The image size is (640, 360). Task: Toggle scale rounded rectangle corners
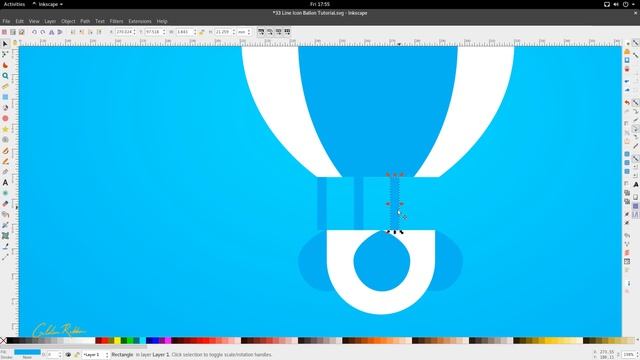pos(270,32)
